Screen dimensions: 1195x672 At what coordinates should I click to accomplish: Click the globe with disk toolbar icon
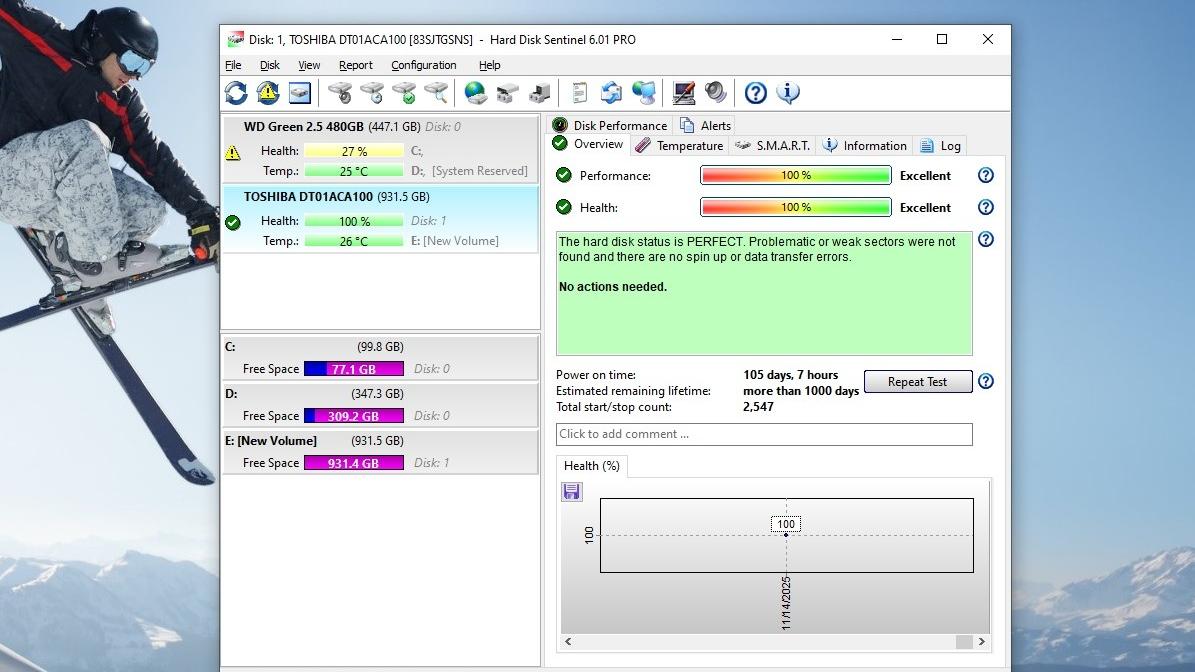[475, 93]
